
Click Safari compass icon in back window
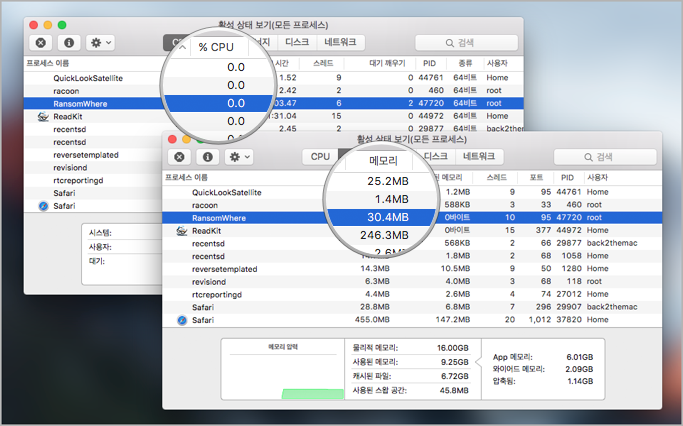pos(43,206)
